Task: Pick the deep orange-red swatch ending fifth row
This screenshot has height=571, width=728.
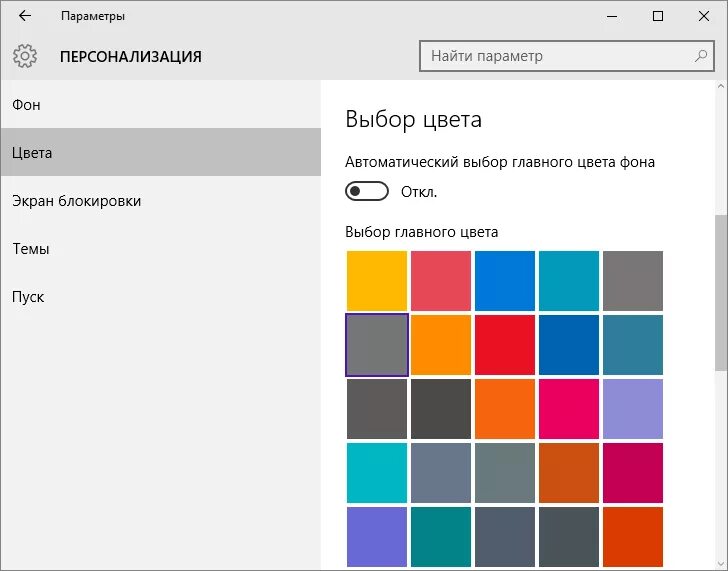Action: pos(633,537)
